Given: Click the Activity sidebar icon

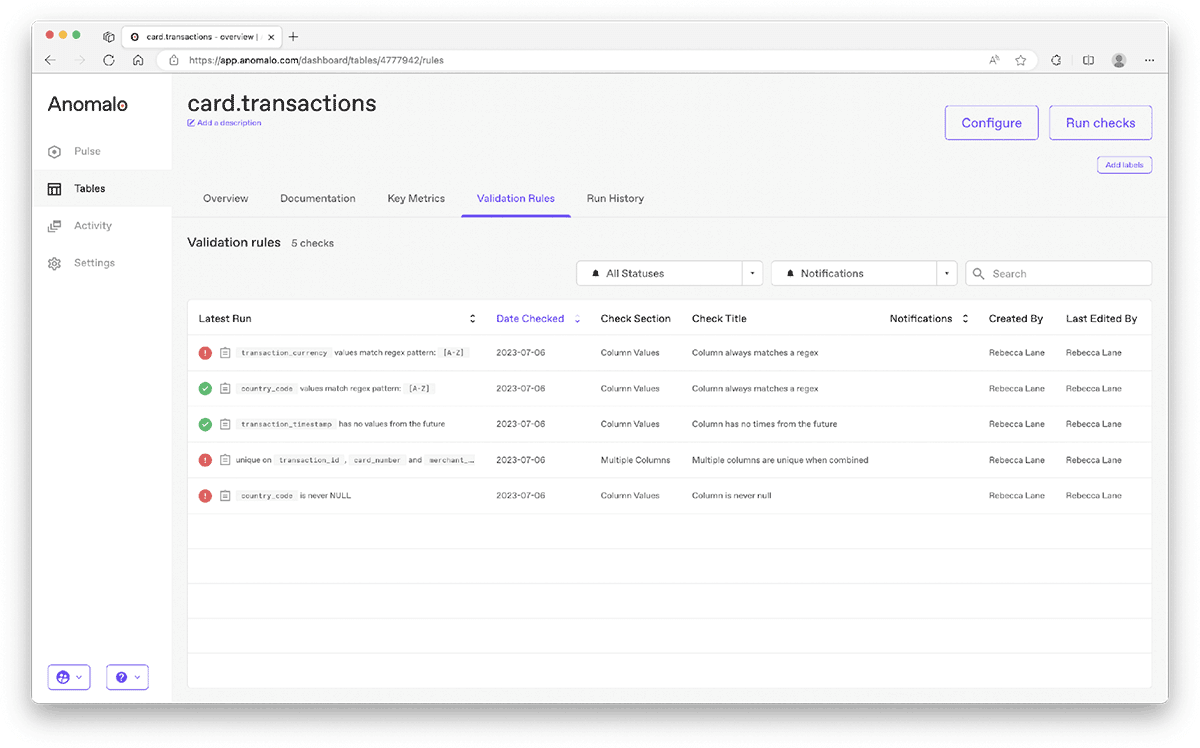Looking at the screenshot, I should click(55, 226).
